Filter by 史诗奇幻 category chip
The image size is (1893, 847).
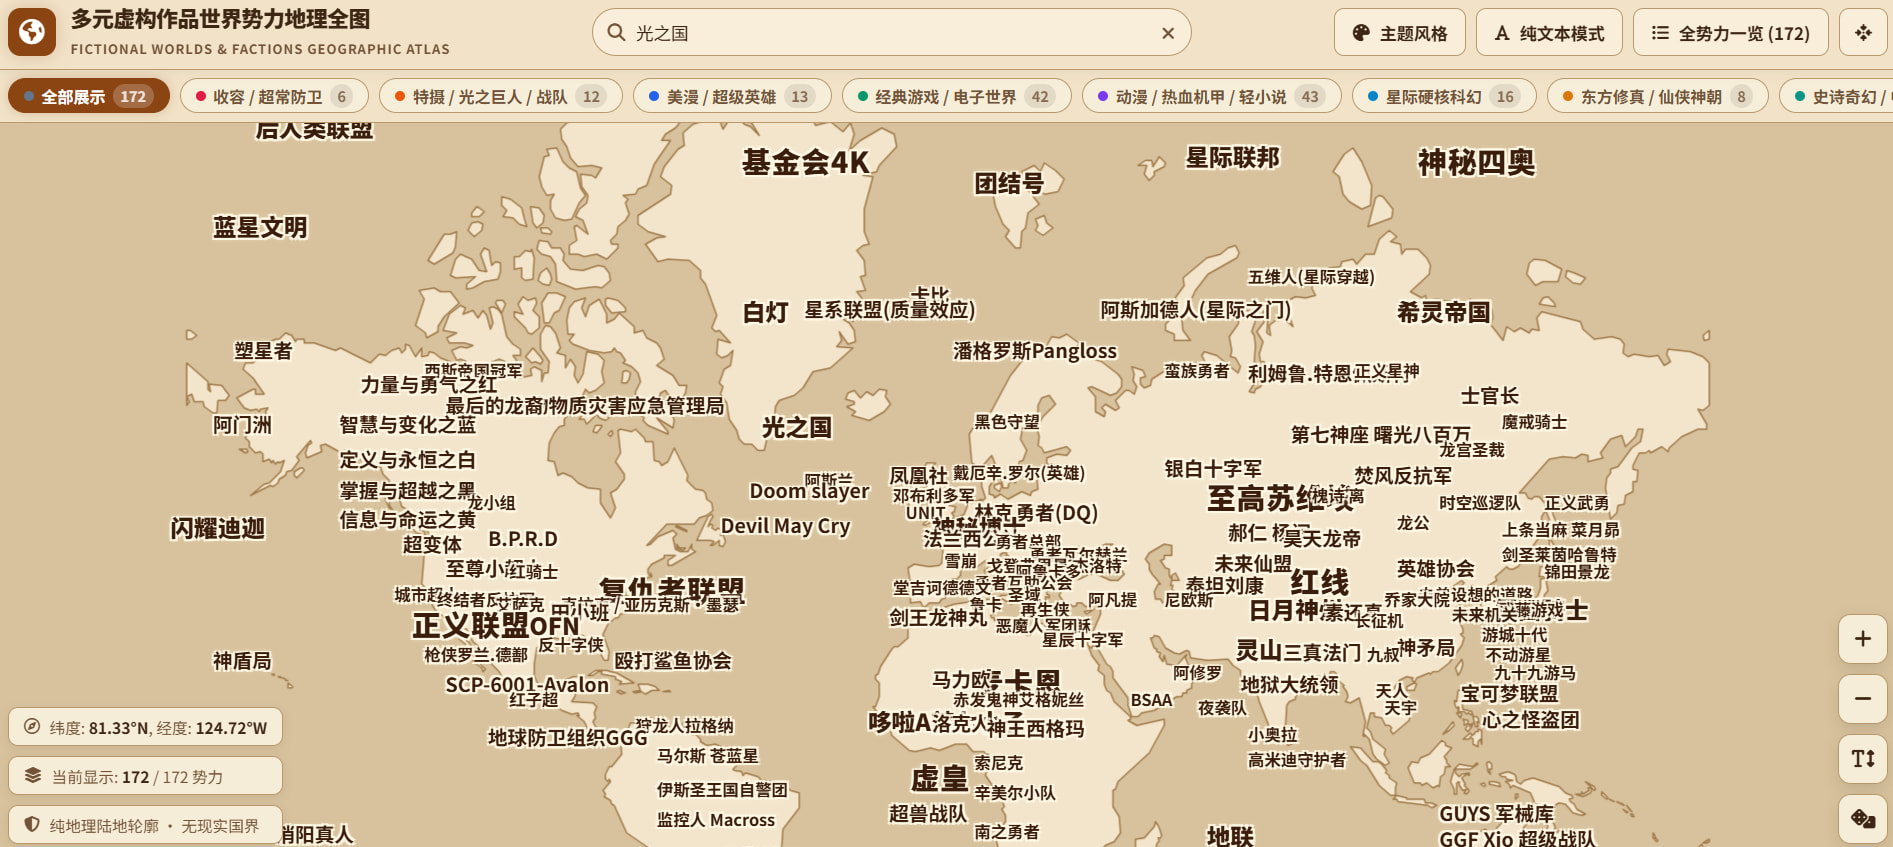1837,96
